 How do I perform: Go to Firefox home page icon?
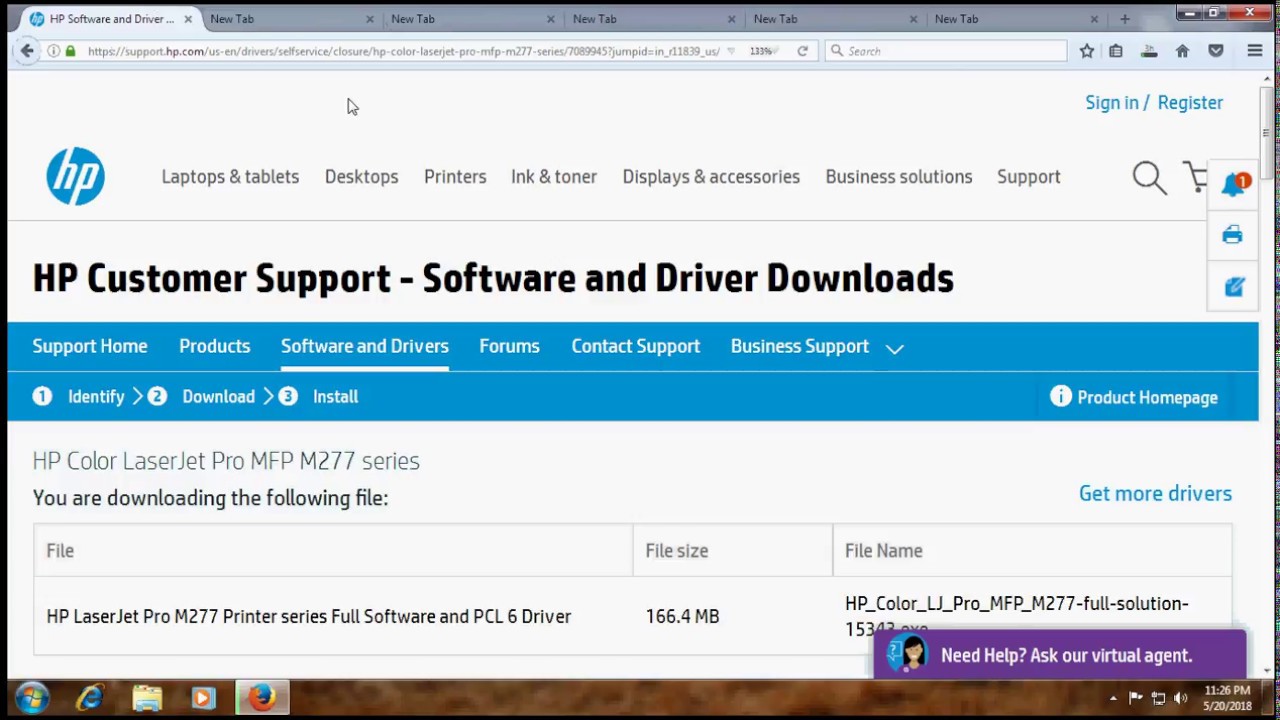[1182, 51]
